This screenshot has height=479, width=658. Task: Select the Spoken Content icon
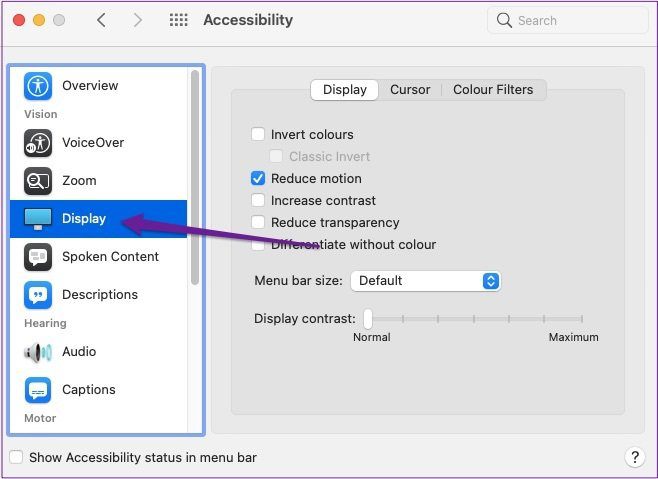[x=38, y=257]
